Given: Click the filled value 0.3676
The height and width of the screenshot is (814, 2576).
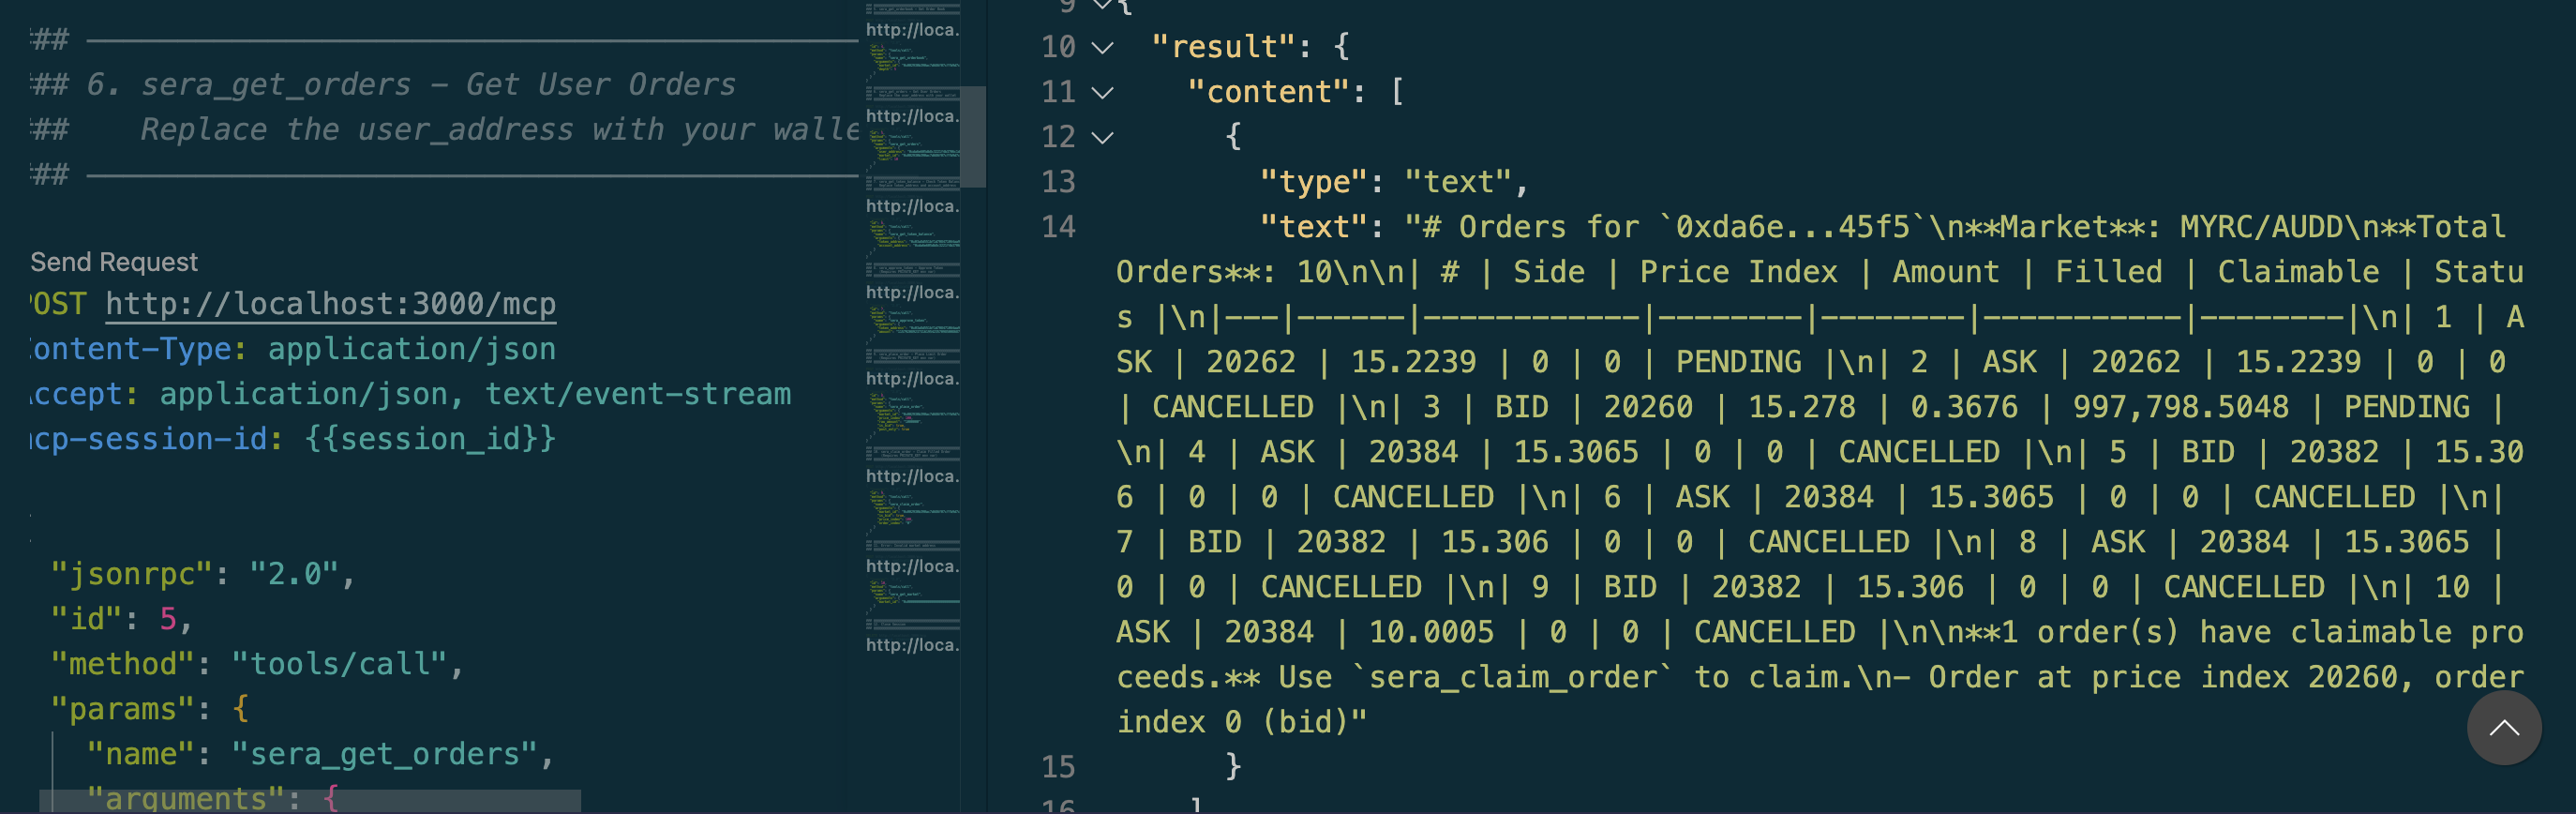Looking at the screenshot, I should coord(1964,407).
